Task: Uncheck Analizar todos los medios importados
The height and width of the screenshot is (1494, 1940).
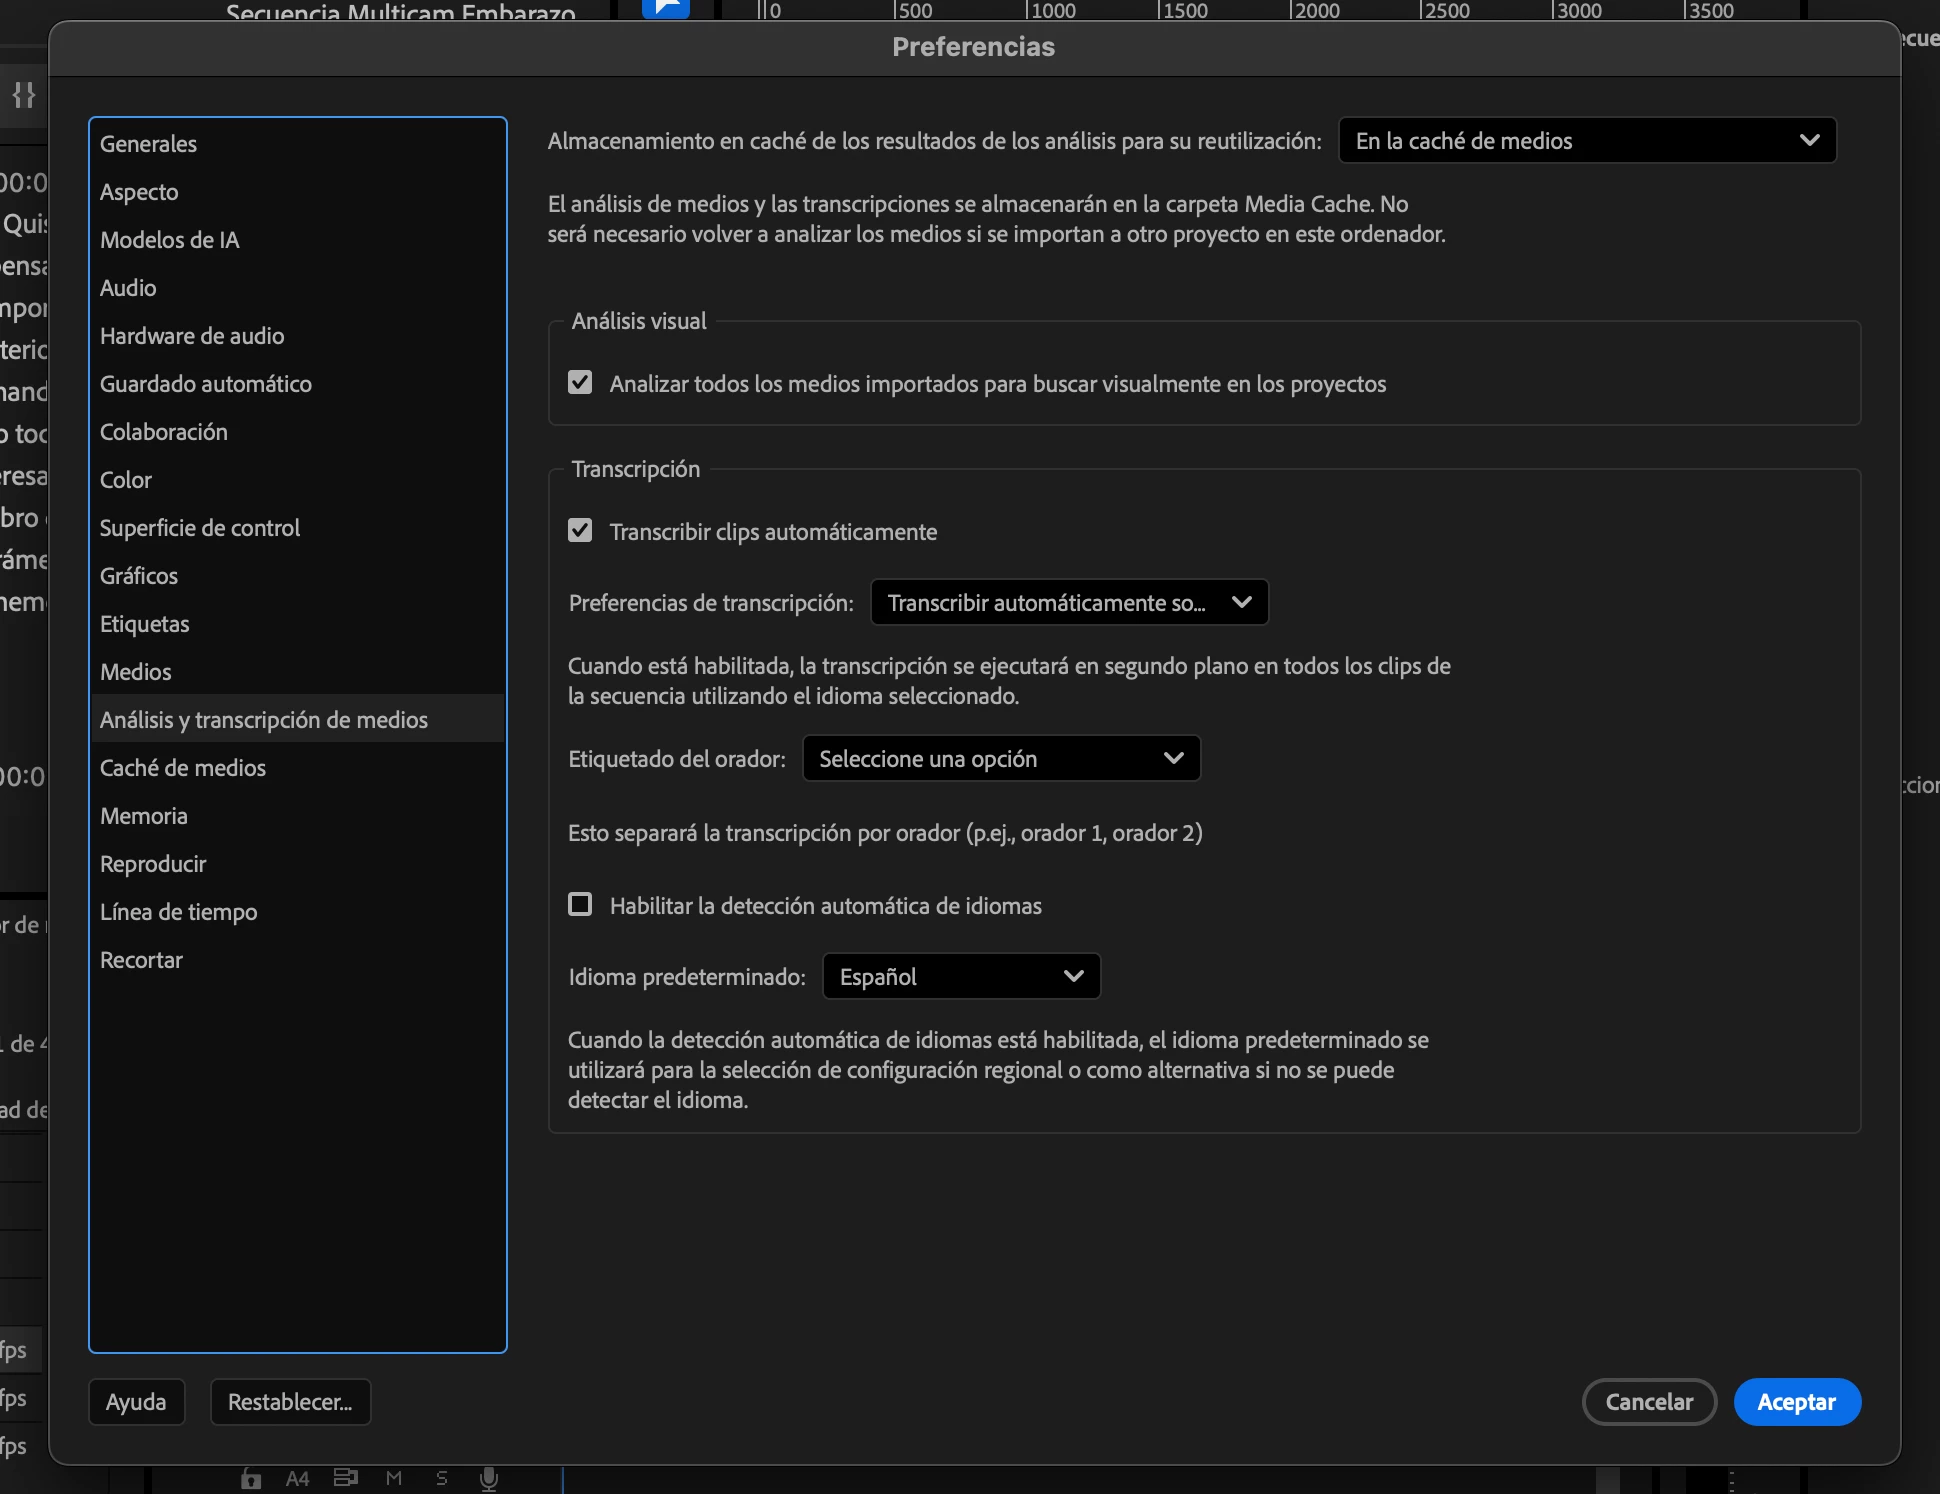Action: pos(580,383)
